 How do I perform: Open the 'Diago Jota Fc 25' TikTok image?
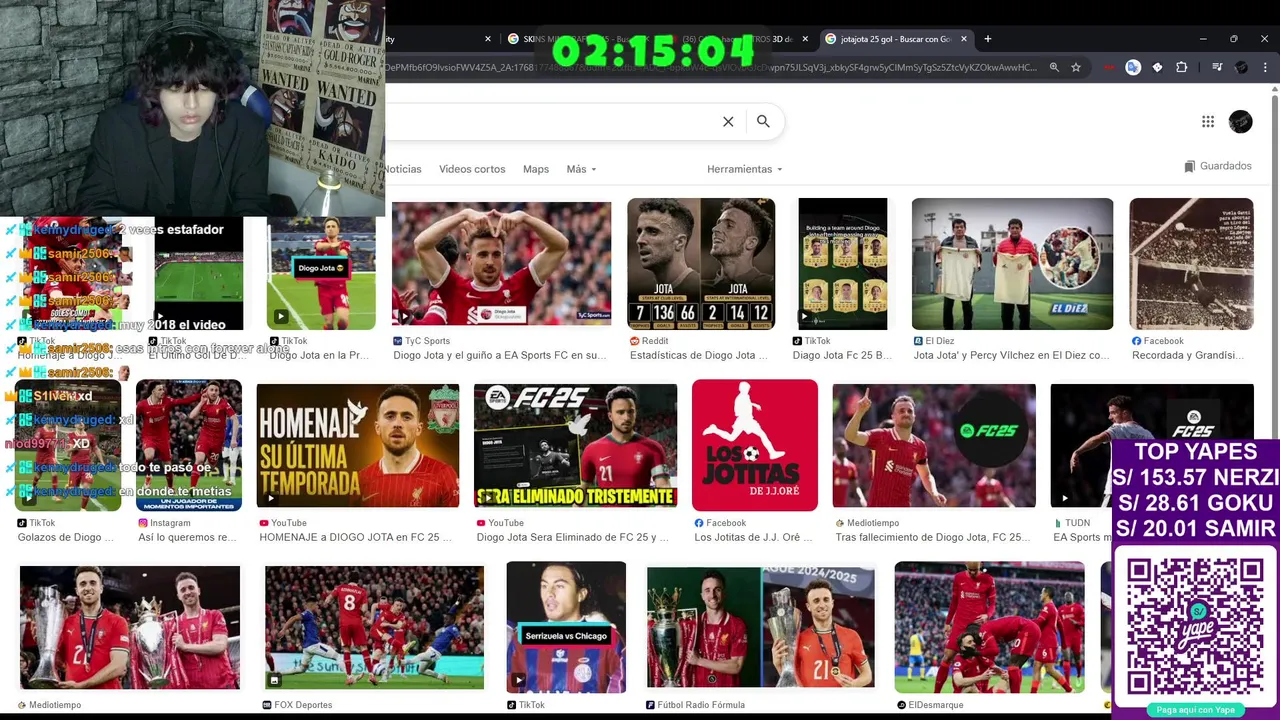pos(843,264)
